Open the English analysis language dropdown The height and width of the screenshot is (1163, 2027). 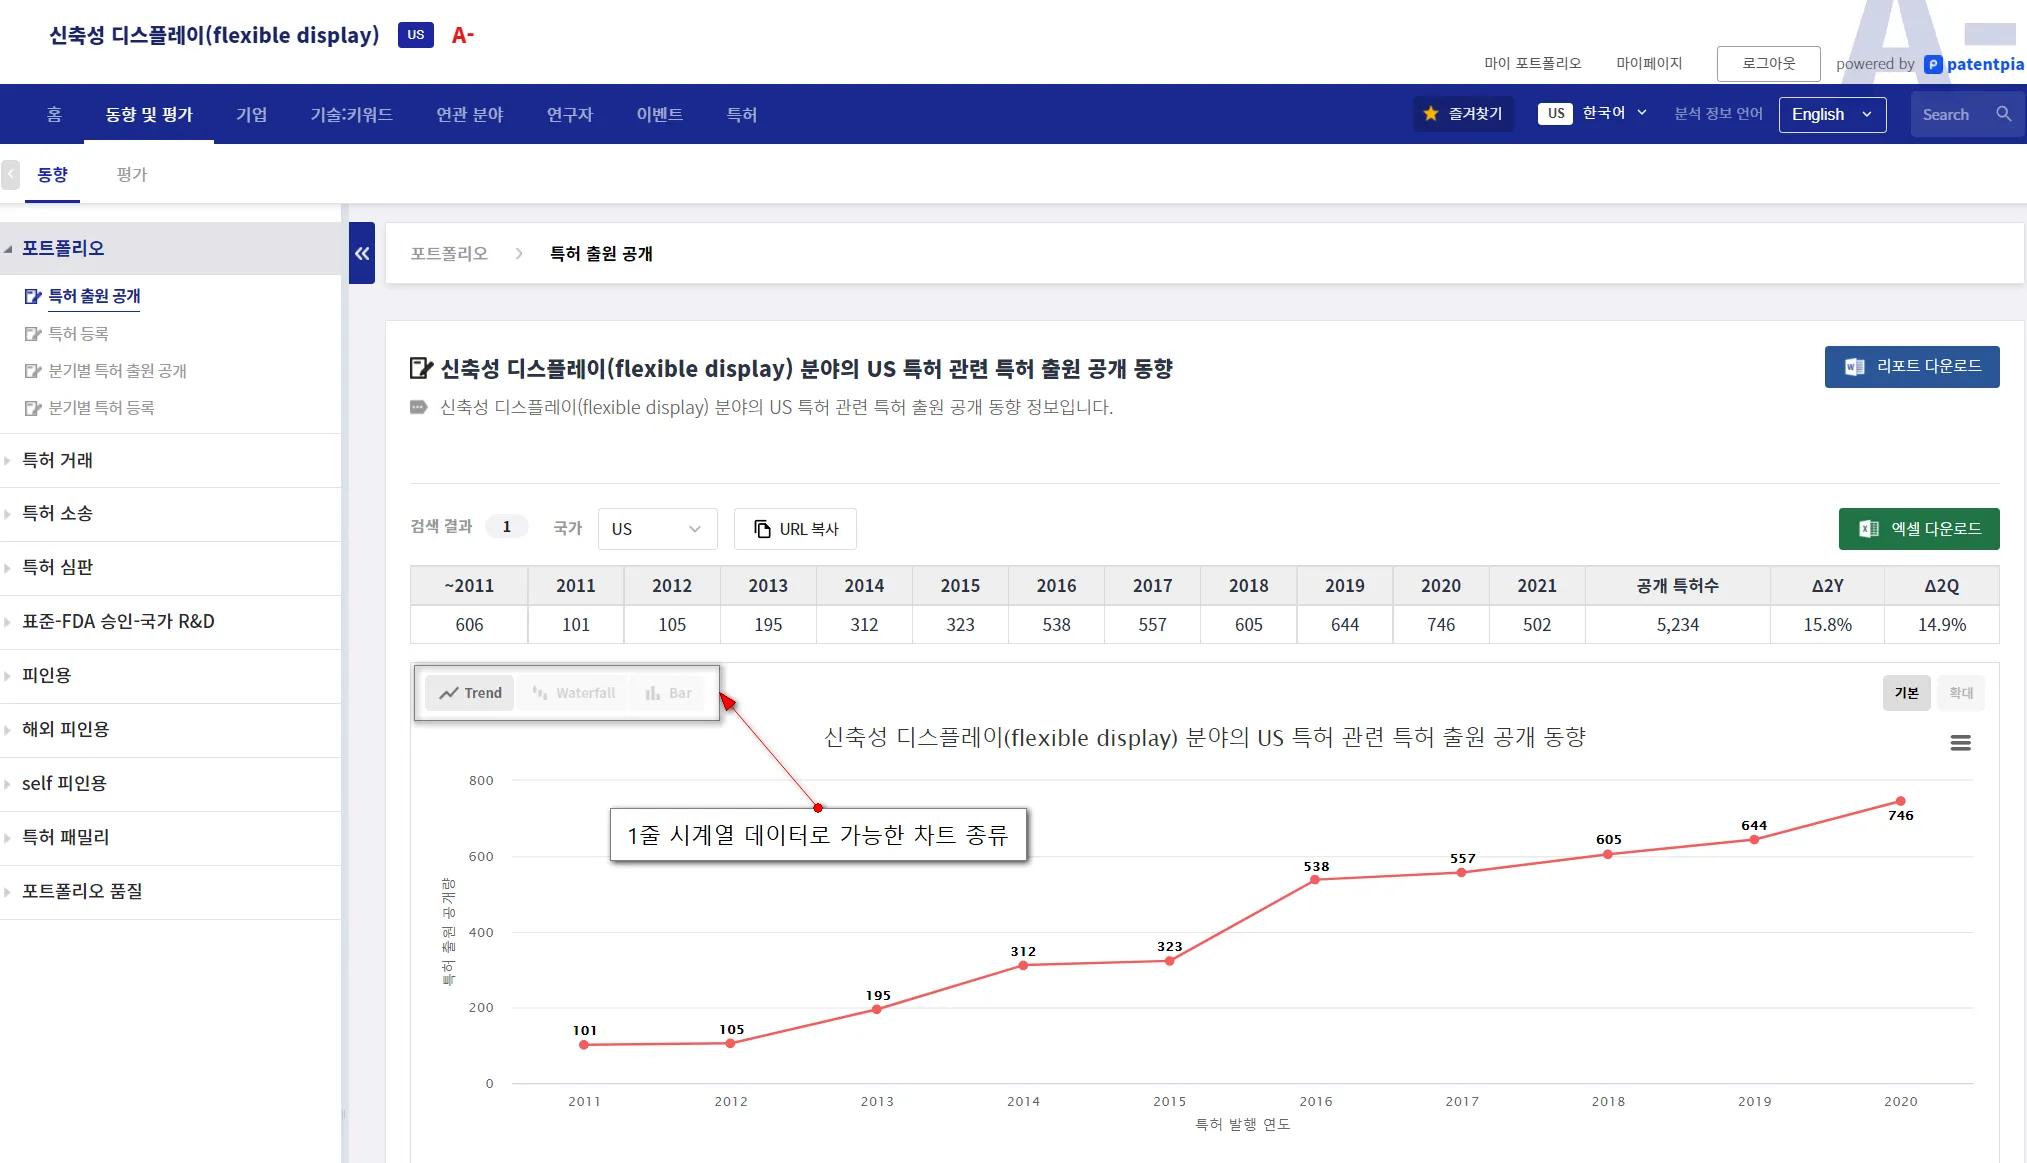click(1831, 115)
